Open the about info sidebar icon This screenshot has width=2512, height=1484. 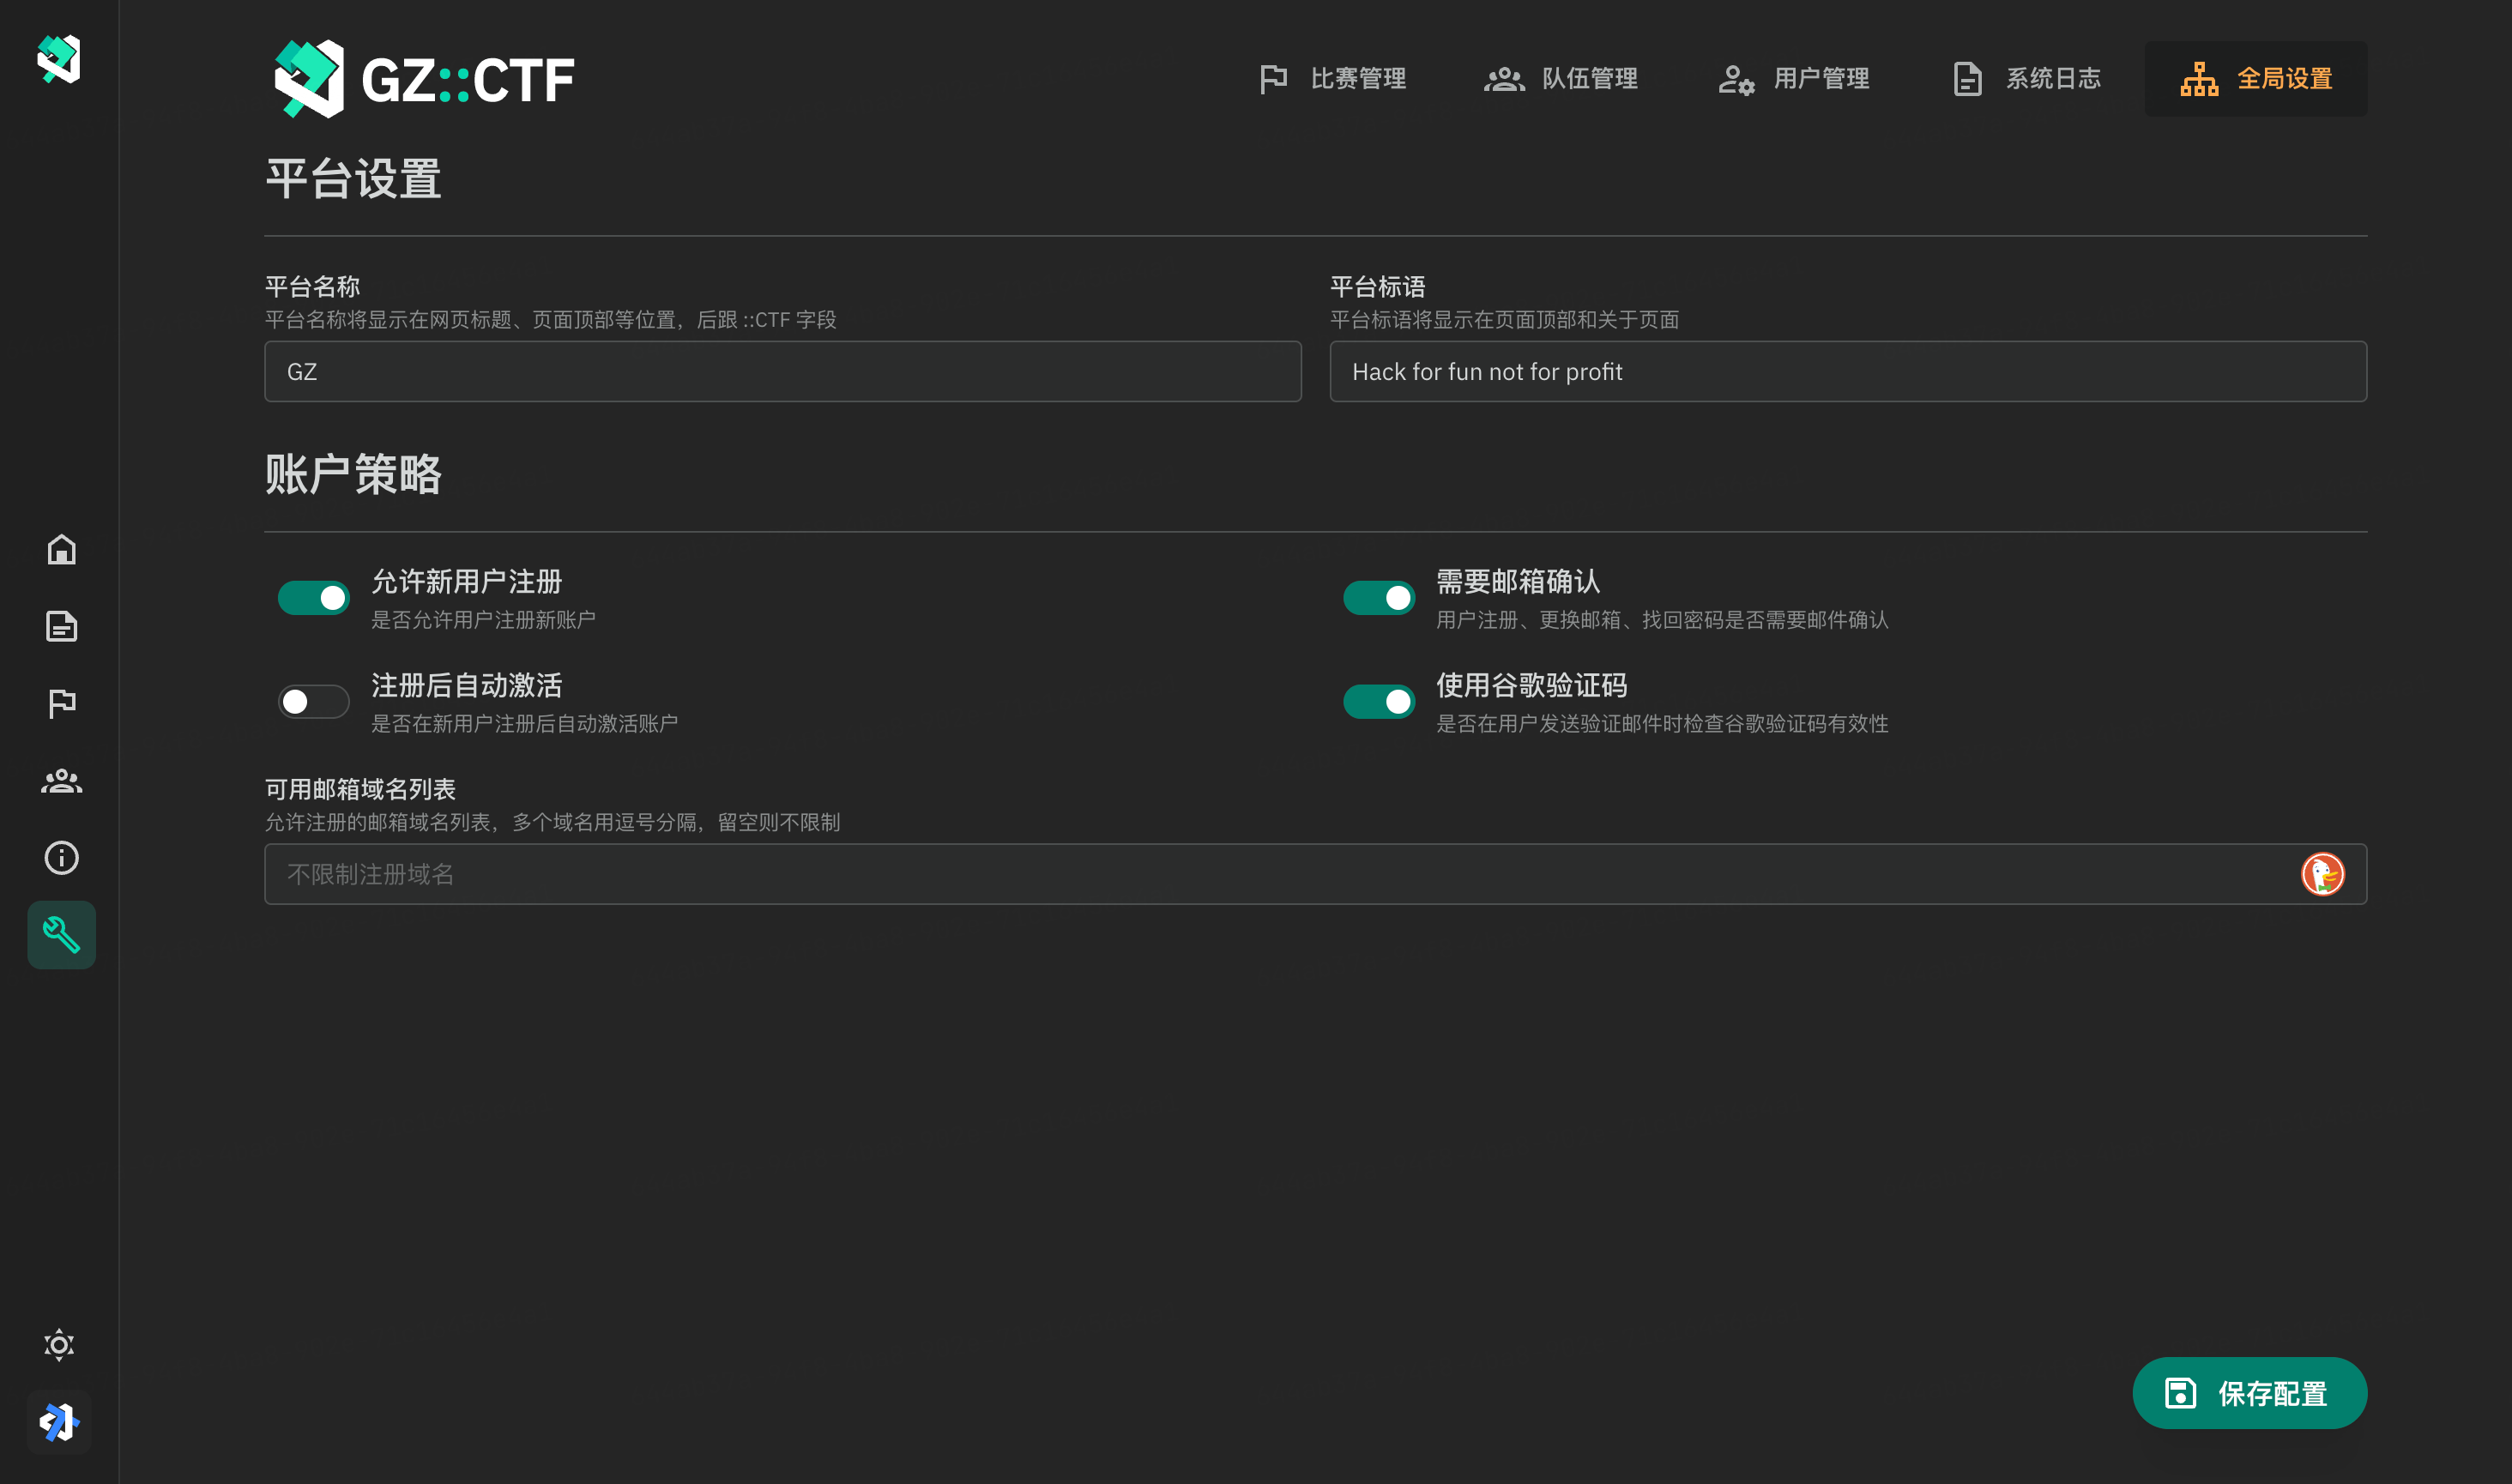61,858
